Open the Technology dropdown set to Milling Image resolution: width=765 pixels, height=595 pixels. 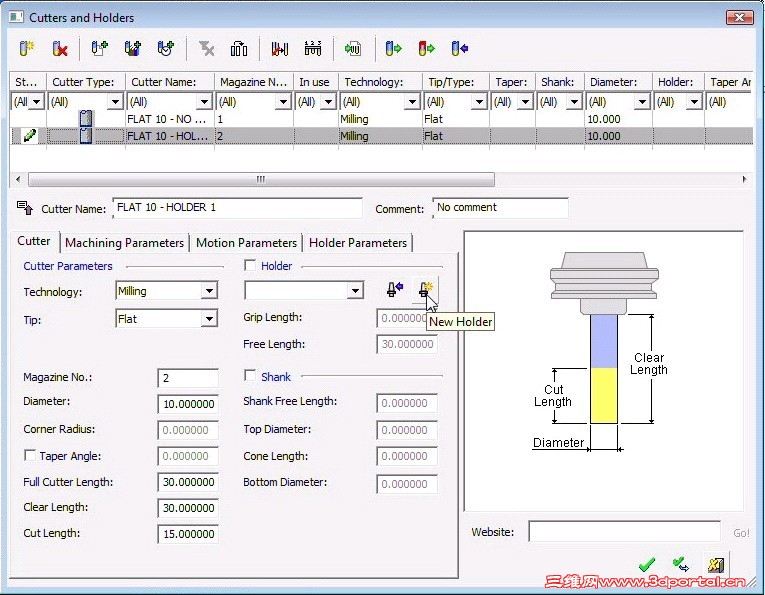coord(209,291)
